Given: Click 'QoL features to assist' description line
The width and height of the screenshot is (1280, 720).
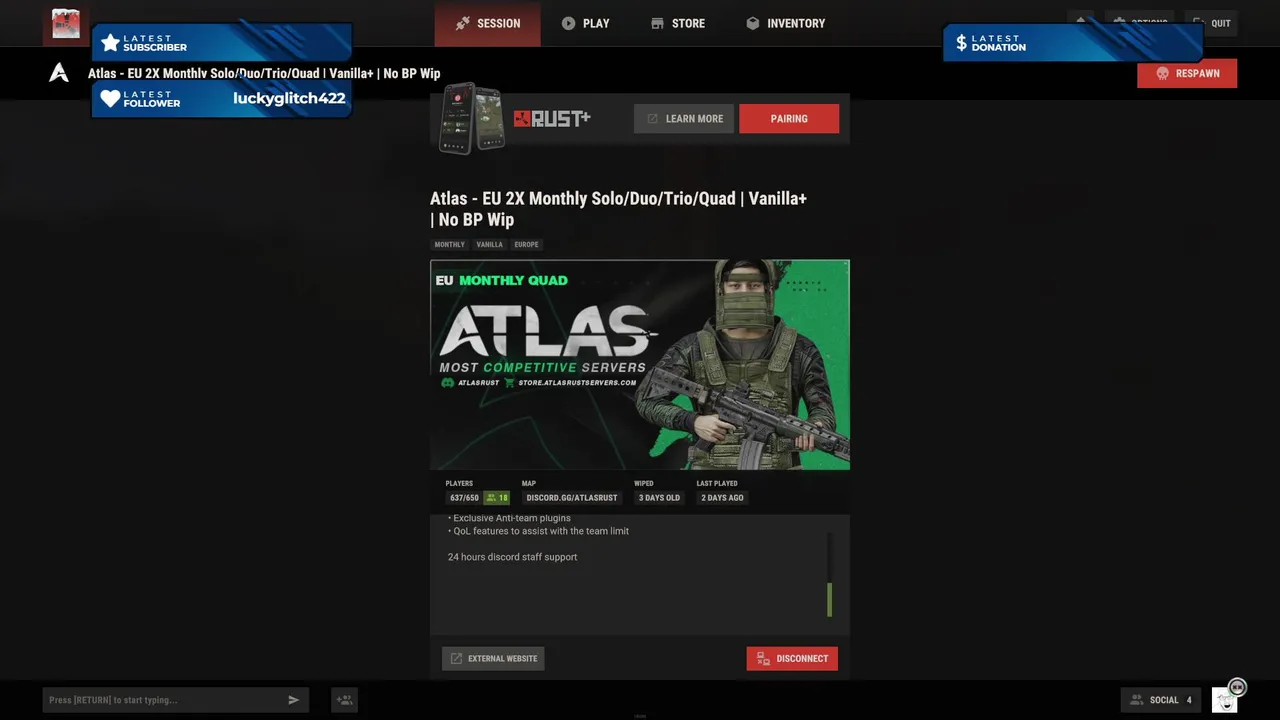Looking at the screenshot, I should pyautogui.click(x=538, y=531).
